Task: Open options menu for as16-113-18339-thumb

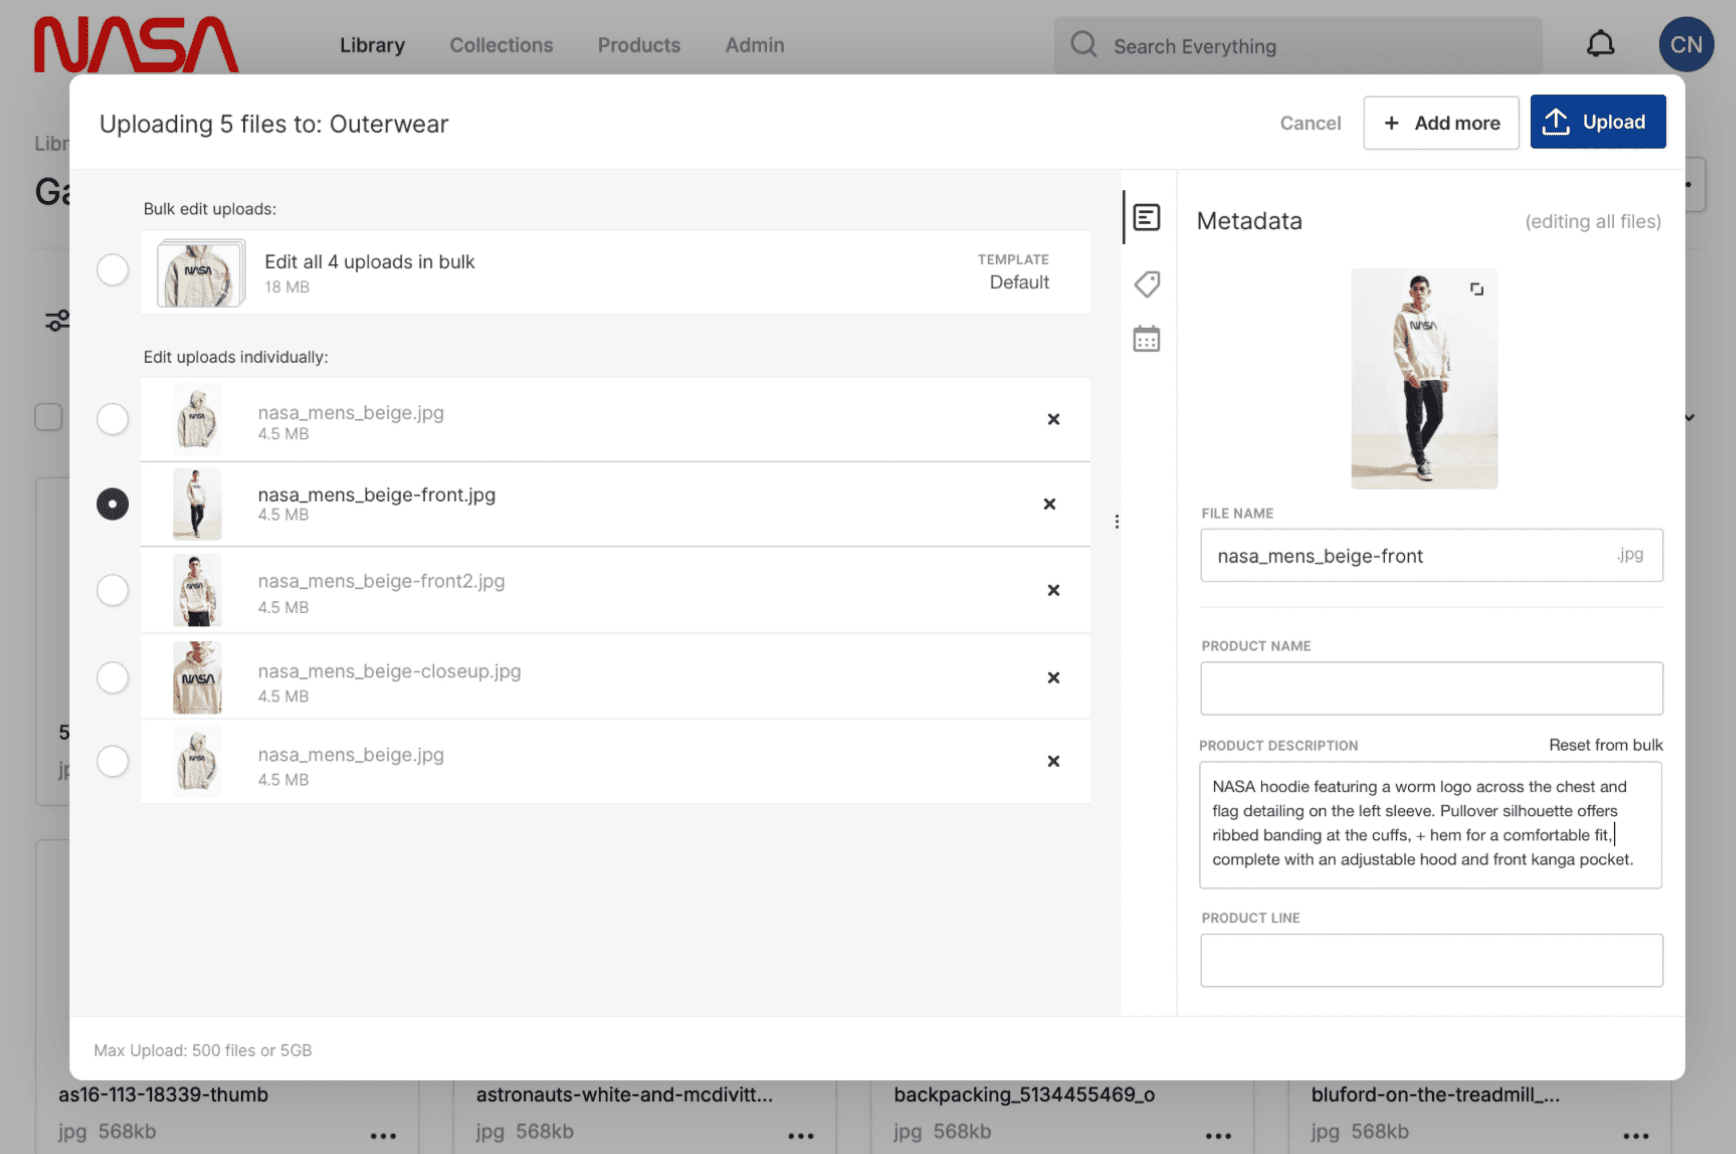Action: tap(383, 1135)
